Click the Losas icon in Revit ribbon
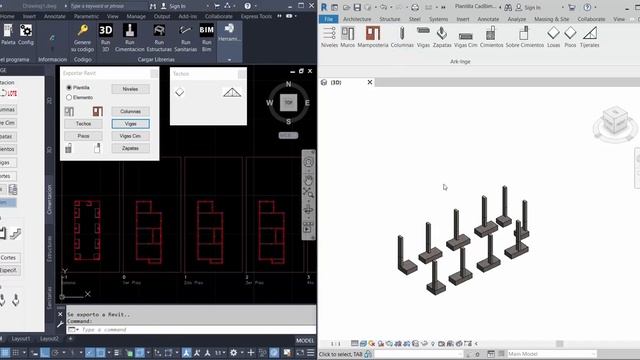 [x=553, y=32]
